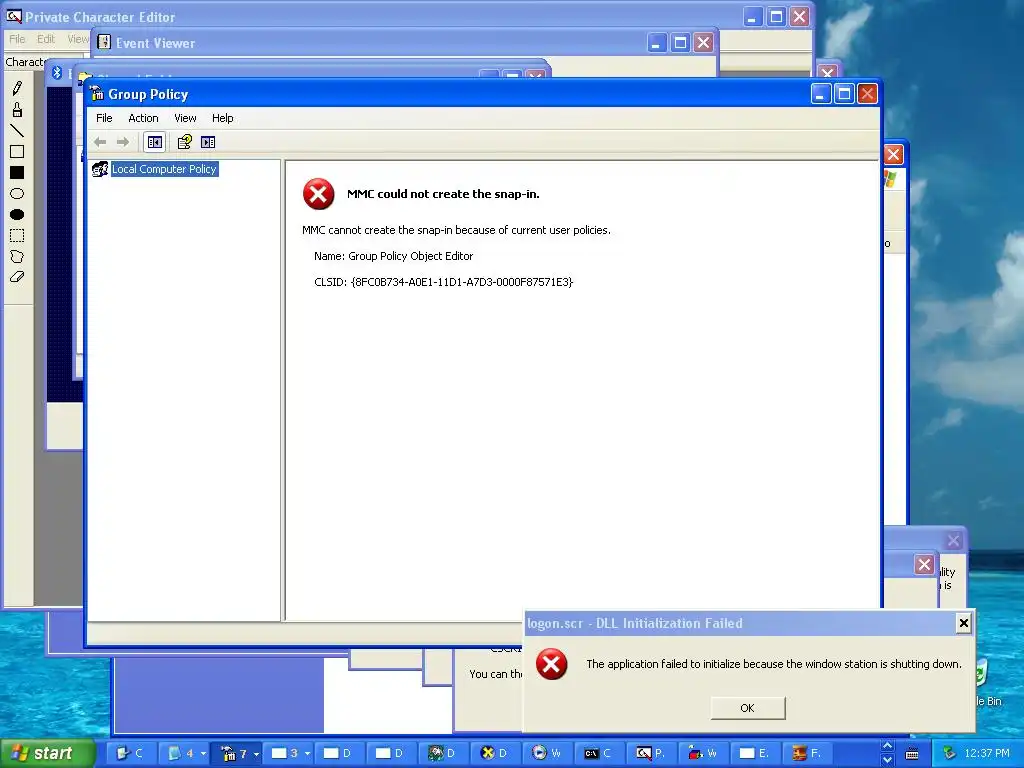This screenshot has width=1024, height=768.
Task: Select the Hollow Ellipse tool in Character Editor
Action: [17, 193]
